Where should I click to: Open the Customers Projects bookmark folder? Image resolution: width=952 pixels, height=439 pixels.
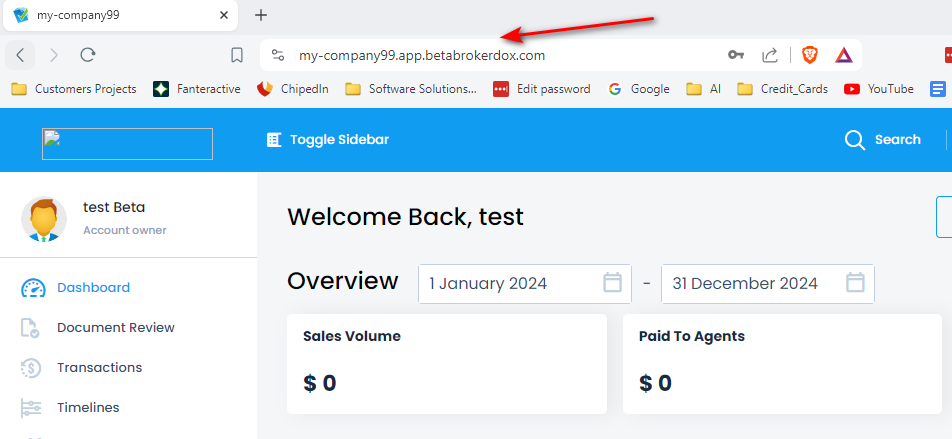pos(74,89)
